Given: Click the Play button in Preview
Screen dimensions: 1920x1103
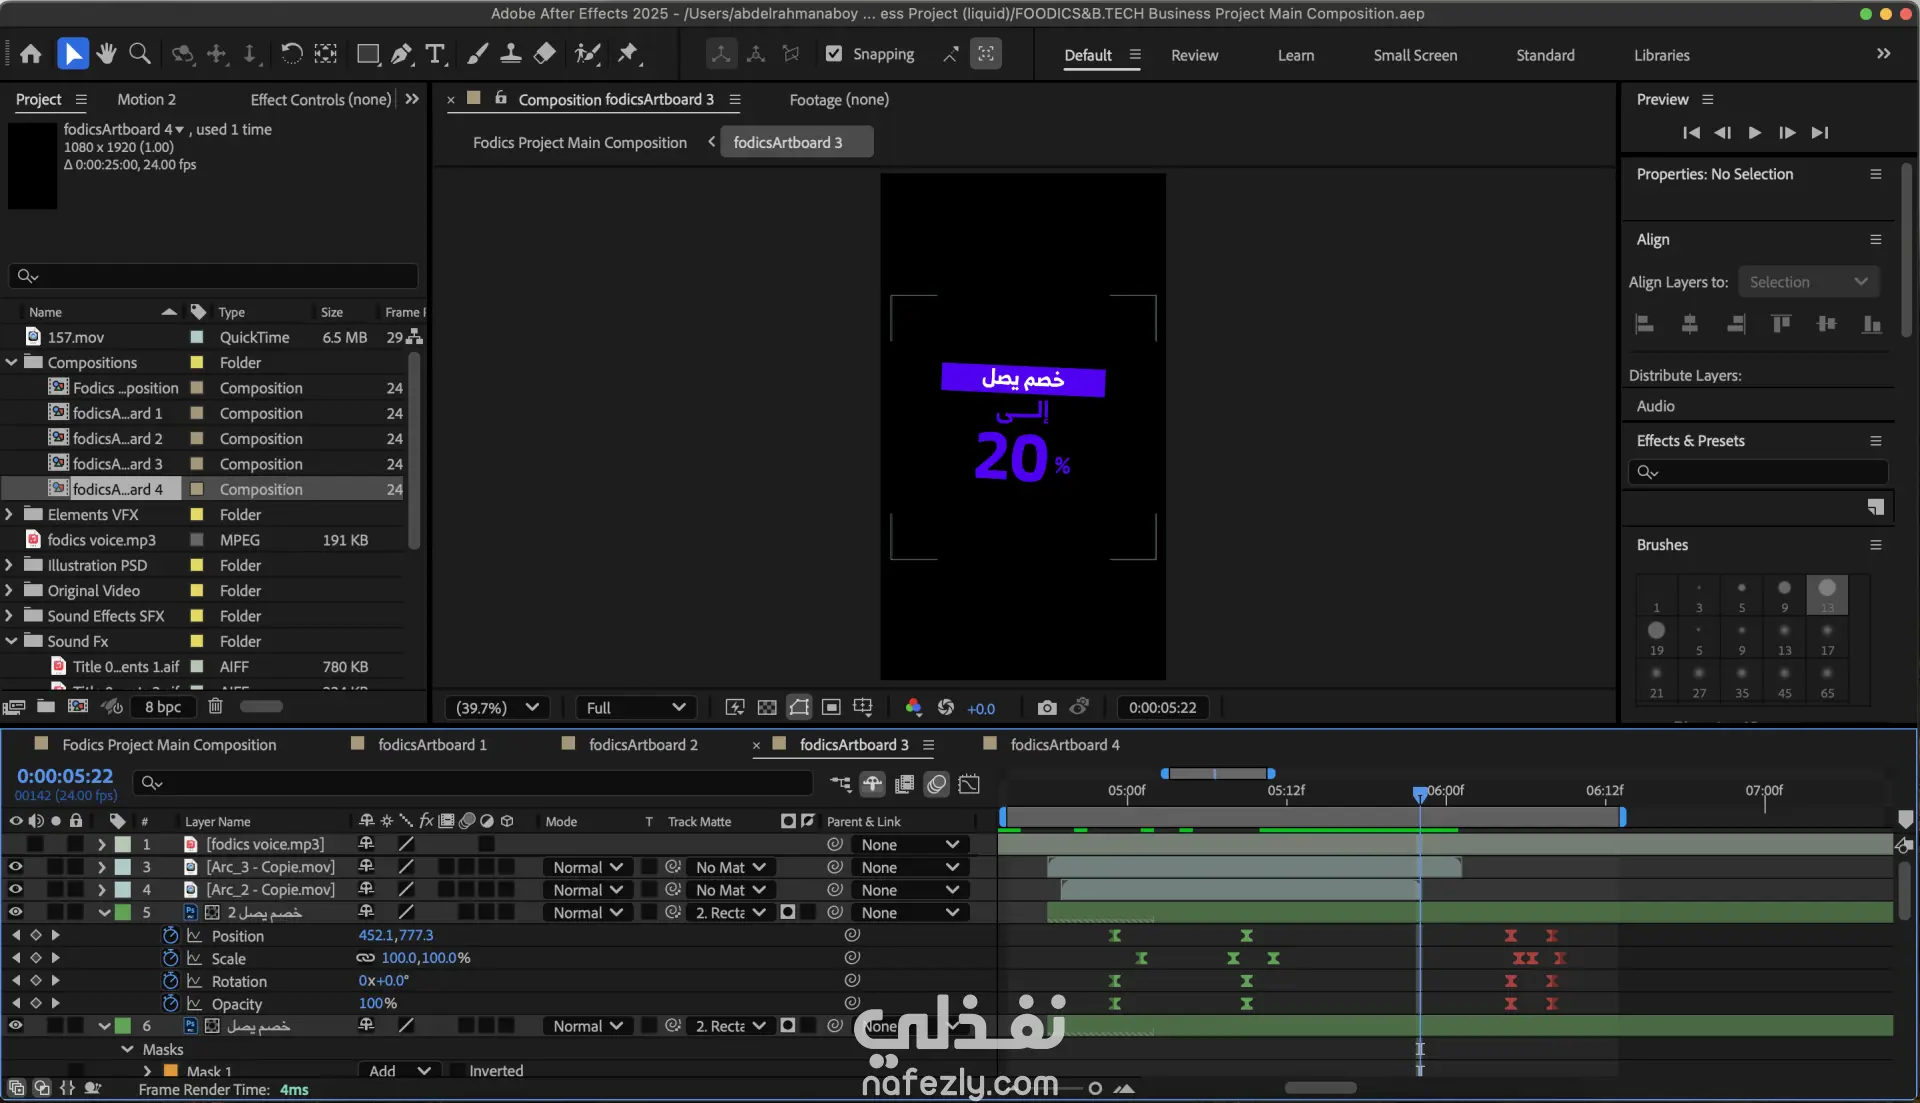Looking at the screenshot, I should pos(1754,132).
